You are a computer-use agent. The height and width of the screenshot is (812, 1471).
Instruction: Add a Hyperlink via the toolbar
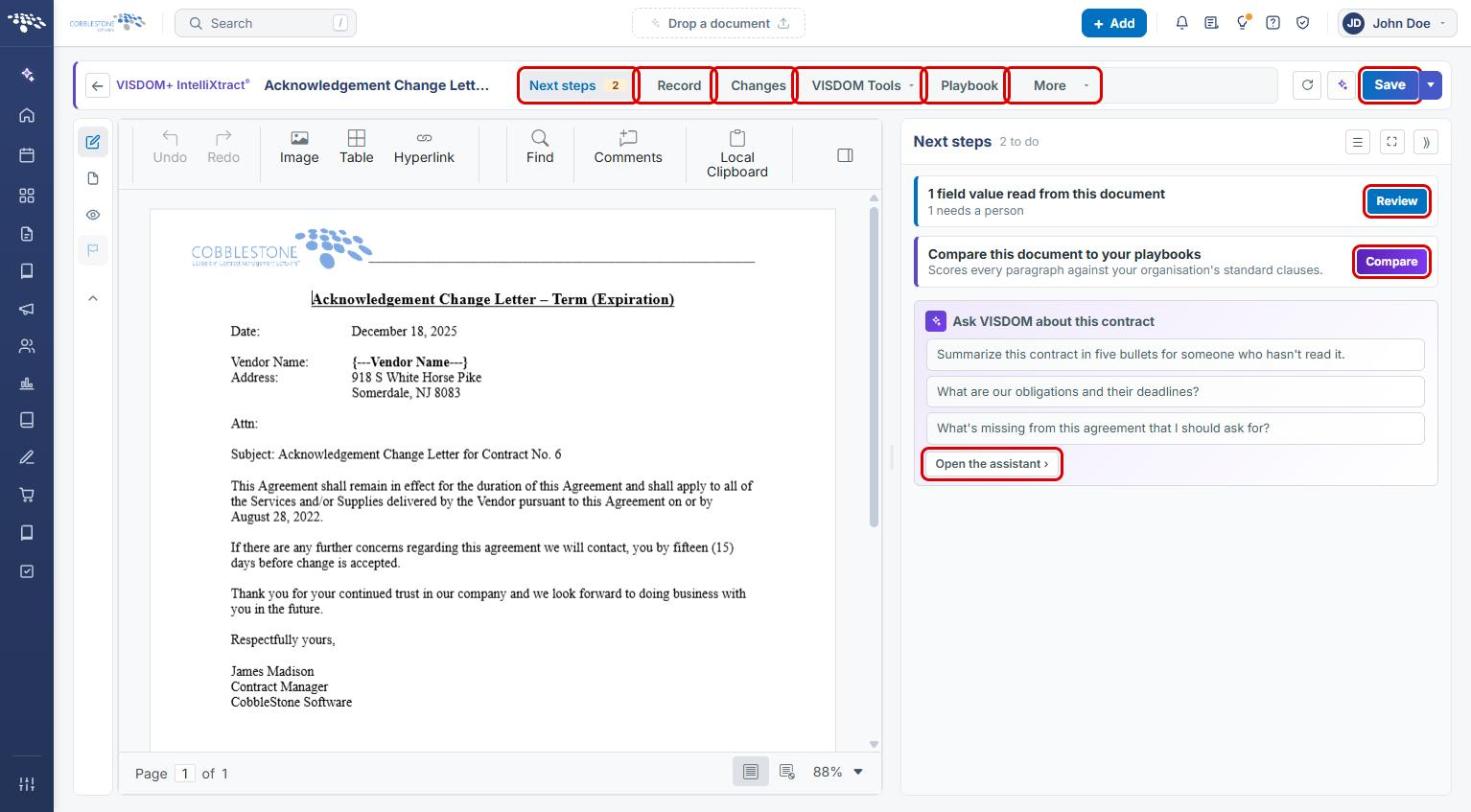pyautogui.click(x=424, y=147)
